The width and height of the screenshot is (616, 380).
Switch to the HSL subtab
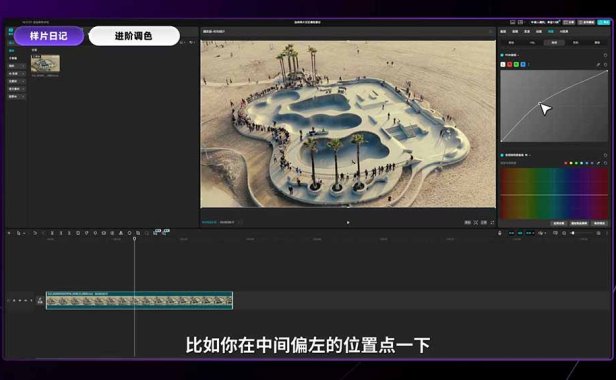coord(532,42)
